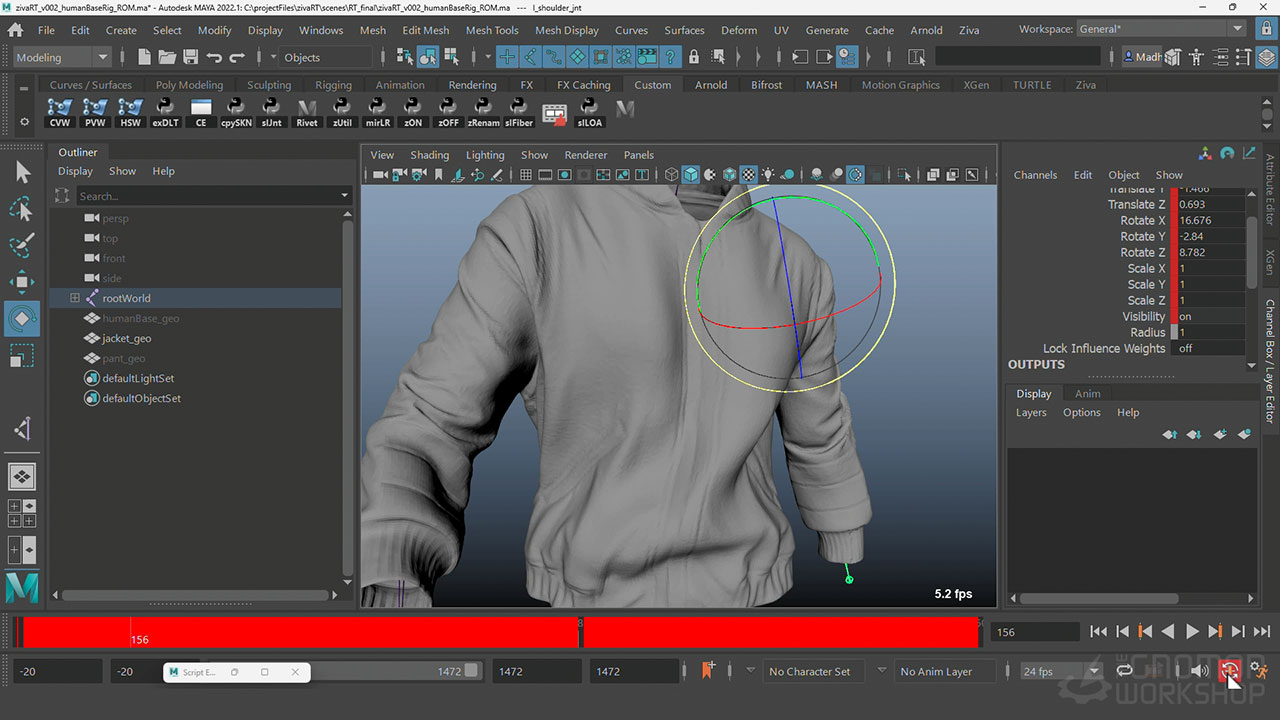
Task: Click the zRenam shelf icon
Action: 483,112
